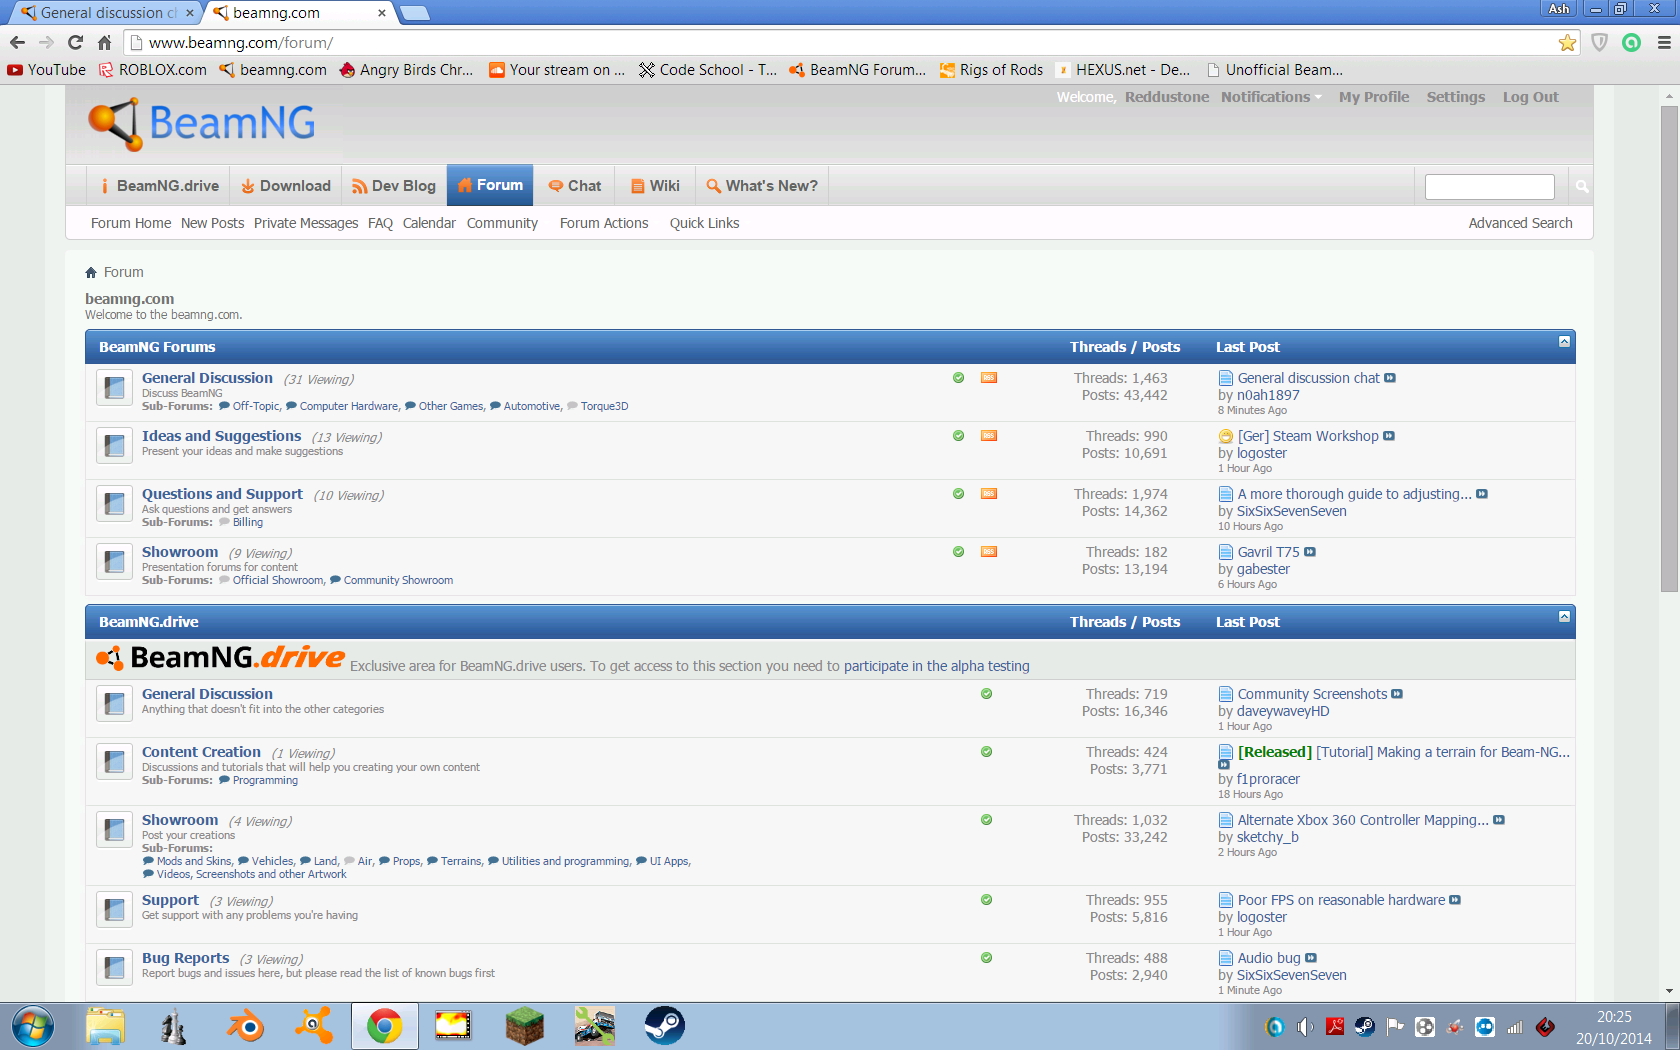Open the Private Messages link
This screenshot has width=1680, height=1051.
pyautogui.click(x=306, y=223)
